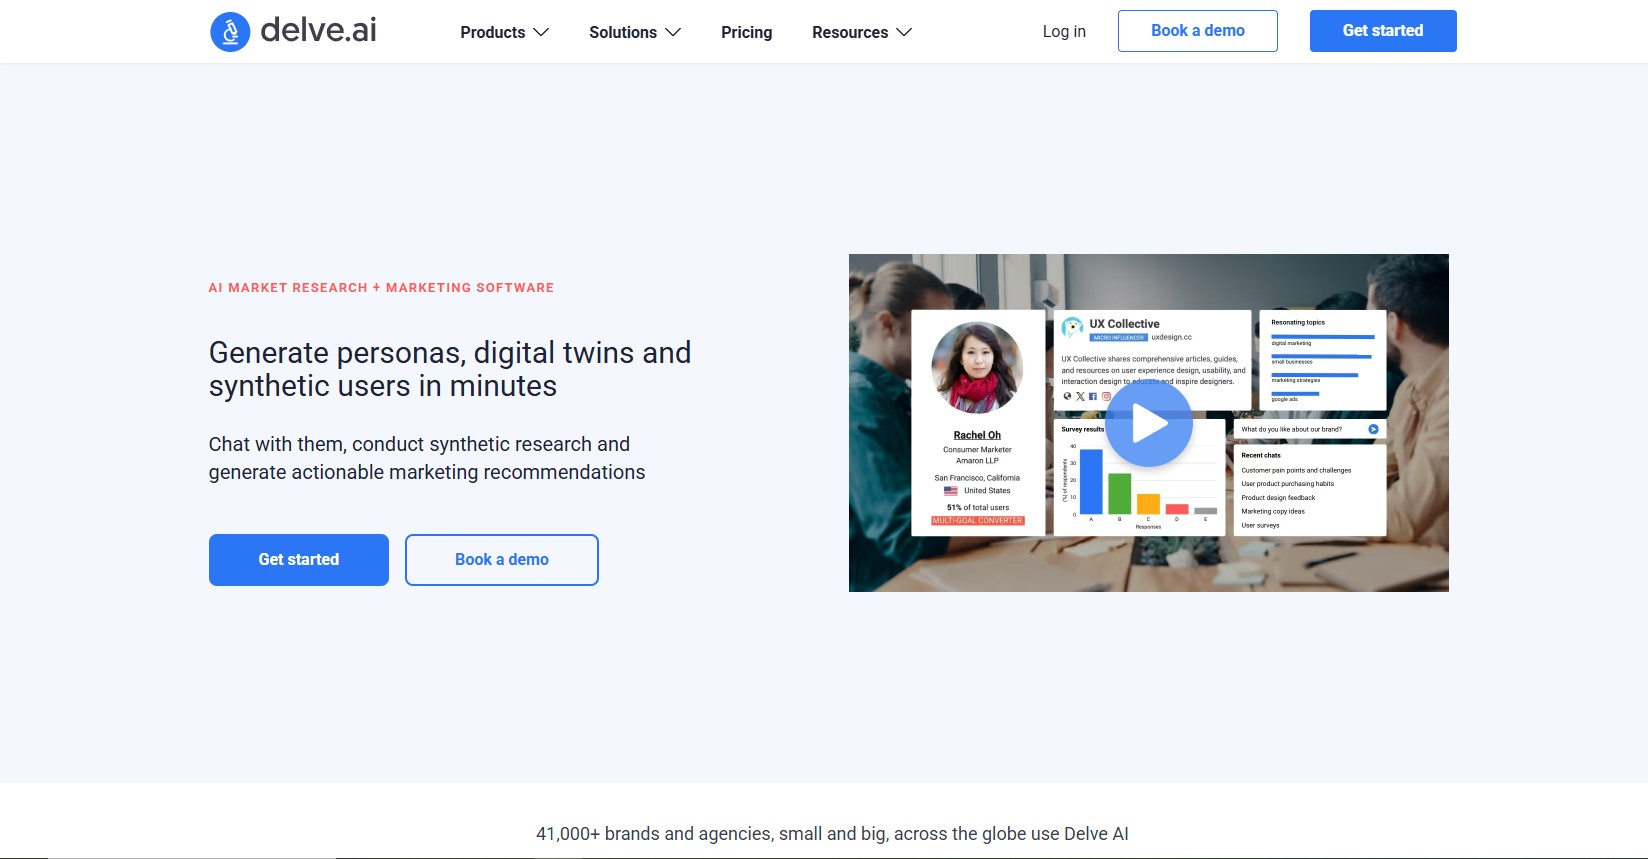The height and width of the screenshot is (859, 1648).
Task: Click the blue send arrow beside brand question
Action: tap(1373, 429)
